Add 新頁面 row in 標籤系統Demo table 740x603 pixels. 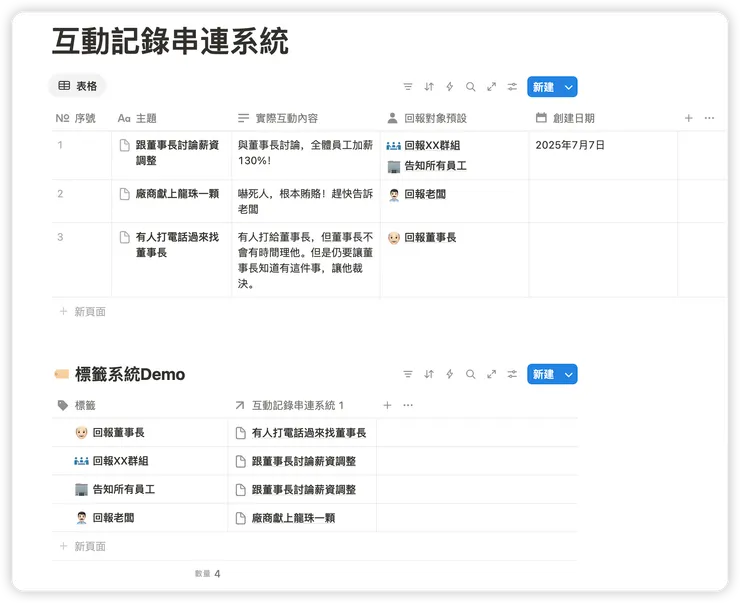(83, 546)
